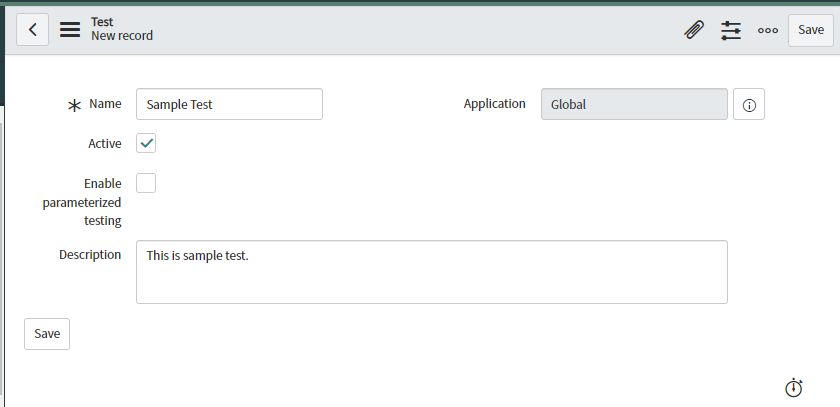Image resolution: width=840 pixels, height=407 pixels.
Task: Click the Save button in the header
Action: pyautogui.click(x=811, y=31)
